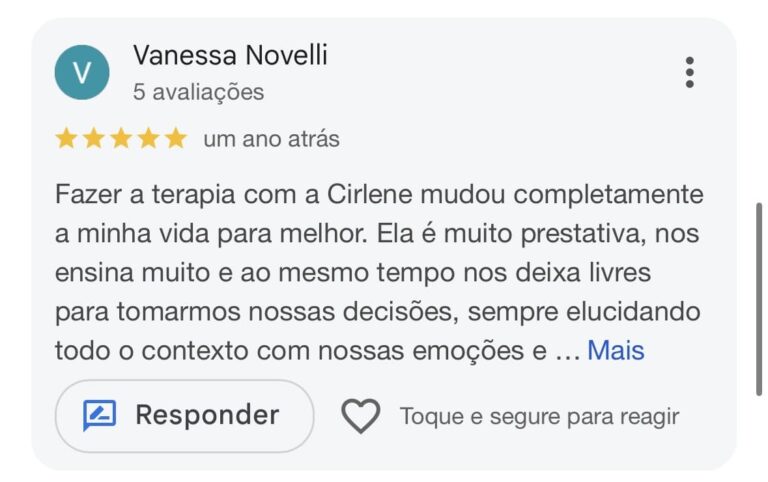
Task: Click the heart reaction icon
Action: tap(360, 416)
